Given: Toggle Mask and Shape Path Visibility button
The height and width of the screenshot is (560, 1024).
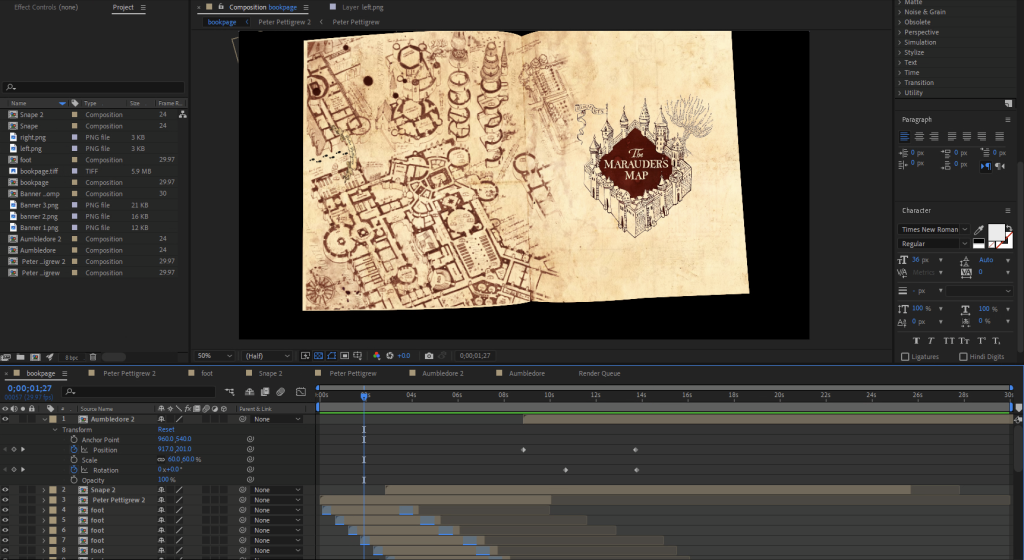Looking at the screenshot, I should point(331,356).
